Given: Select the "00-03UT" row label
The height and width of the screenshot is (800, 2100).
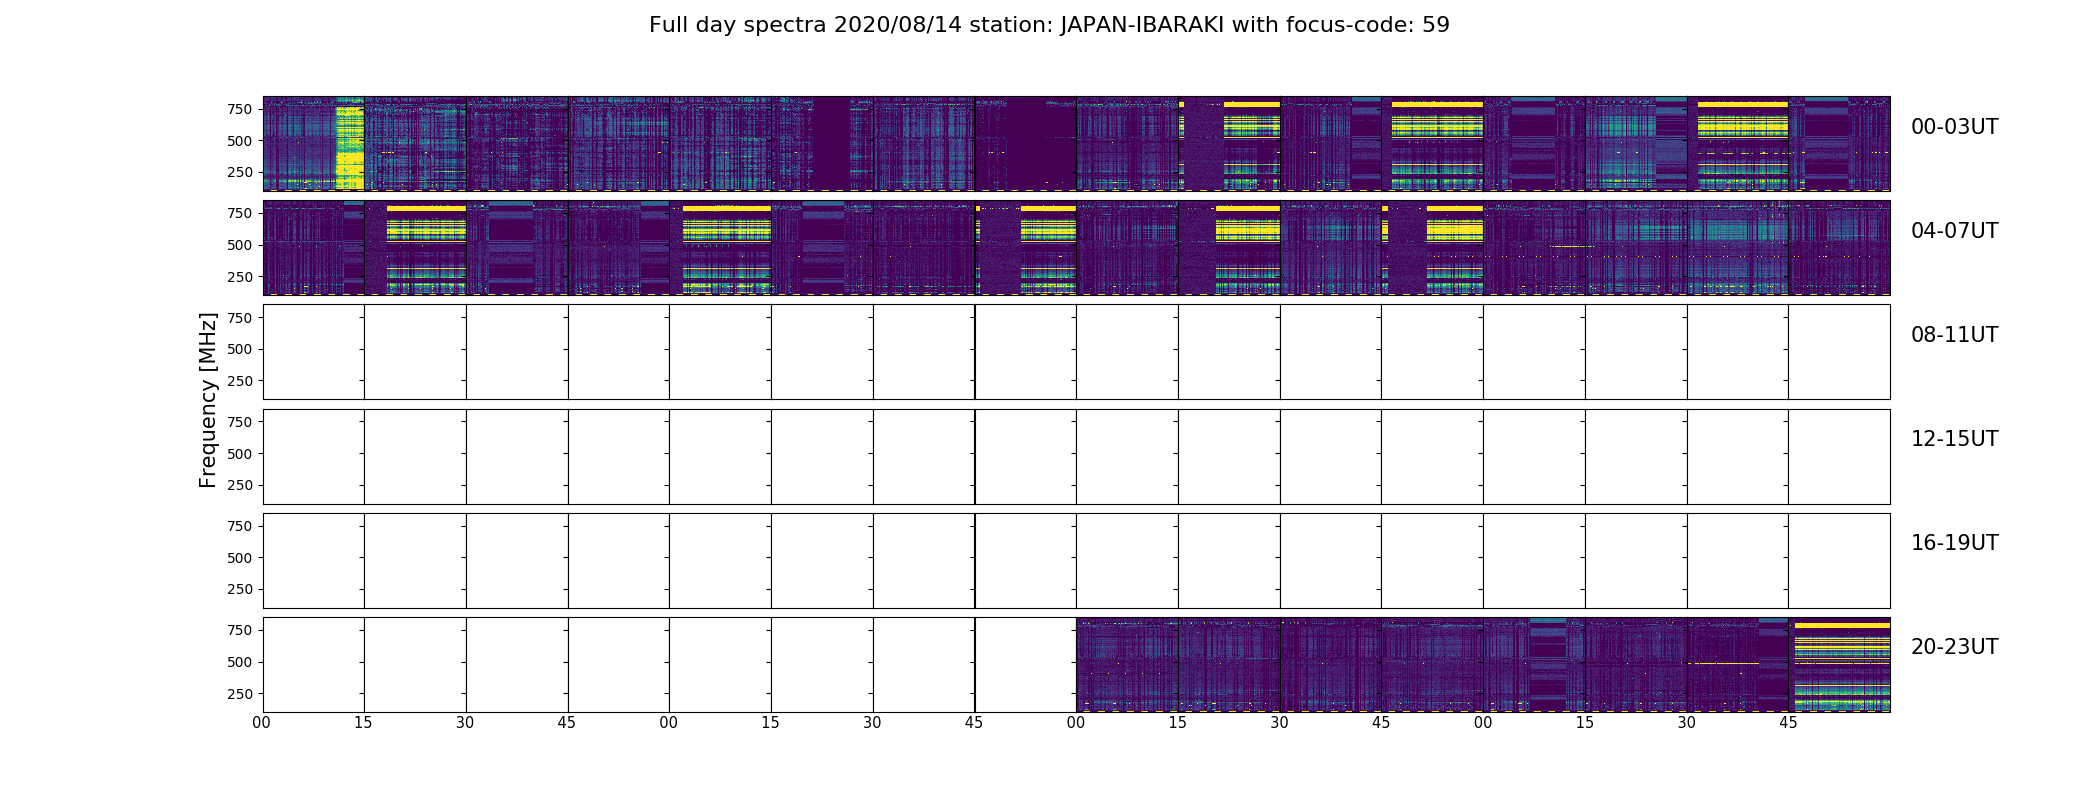Looking at the screenshot, I should (1954, 127).
